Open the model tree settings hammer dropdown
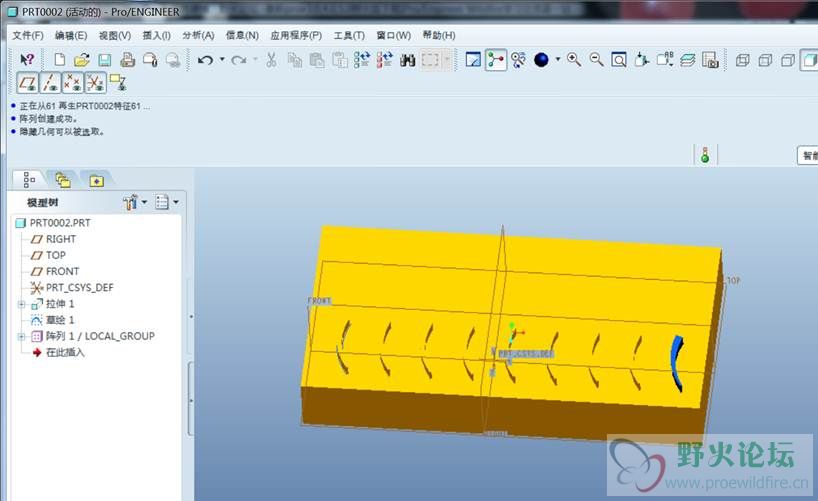This screenshot has width=818, height=501. tap(135, 202)
